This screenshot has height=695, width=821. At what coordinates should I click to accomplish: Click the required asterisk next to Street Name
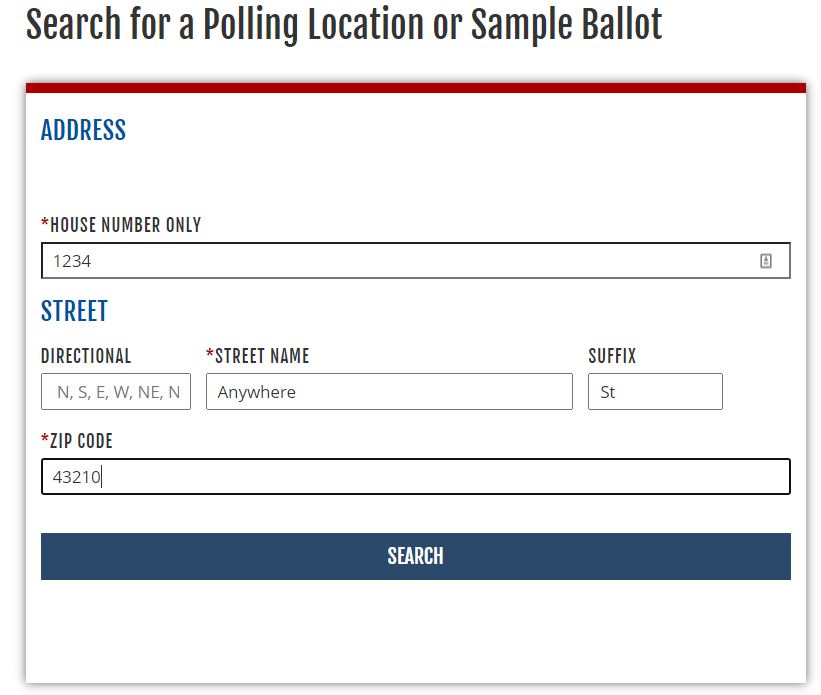click(x=210, y=355)
